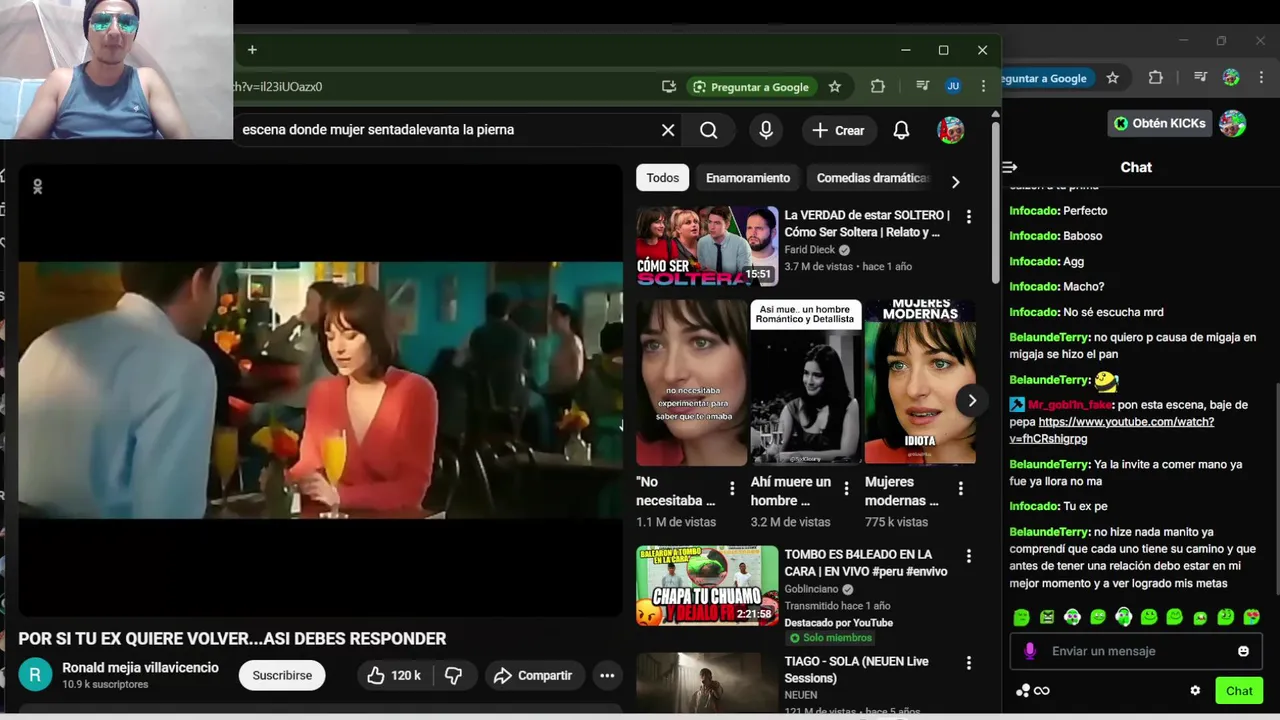This screenshot has width=1280, height=720.
Task: Open the La VERDAD de estar SOLTERO thumbnail
Action: click(x=707, y=246)
